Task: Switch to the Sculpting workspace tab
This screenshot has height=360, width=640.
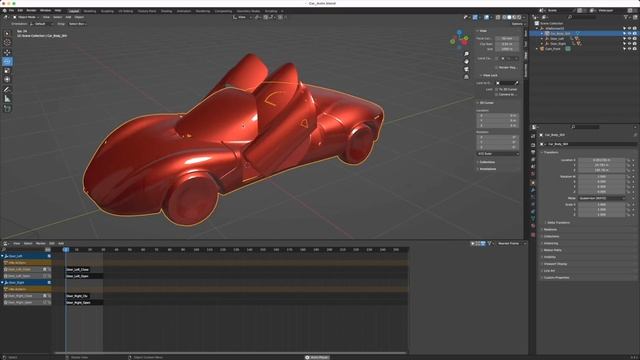Action: 107,11
